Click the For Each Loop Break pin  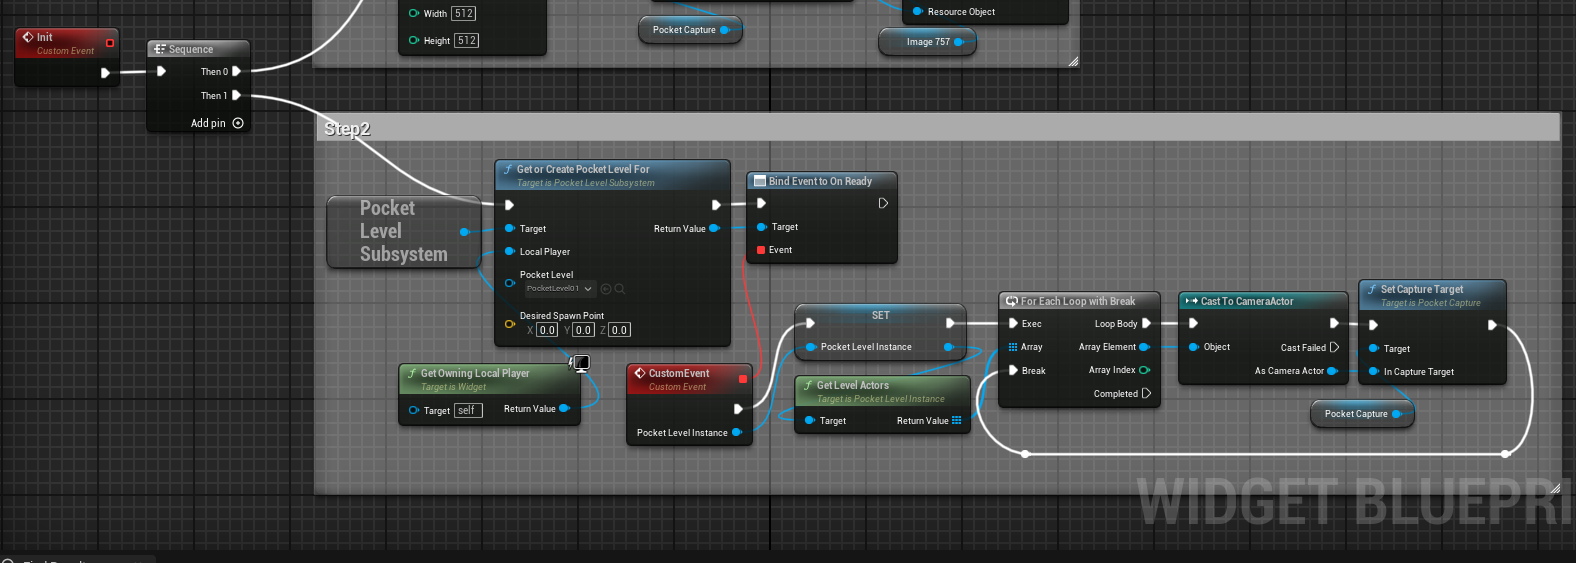pyautogui.click(x=1013, y=370)
